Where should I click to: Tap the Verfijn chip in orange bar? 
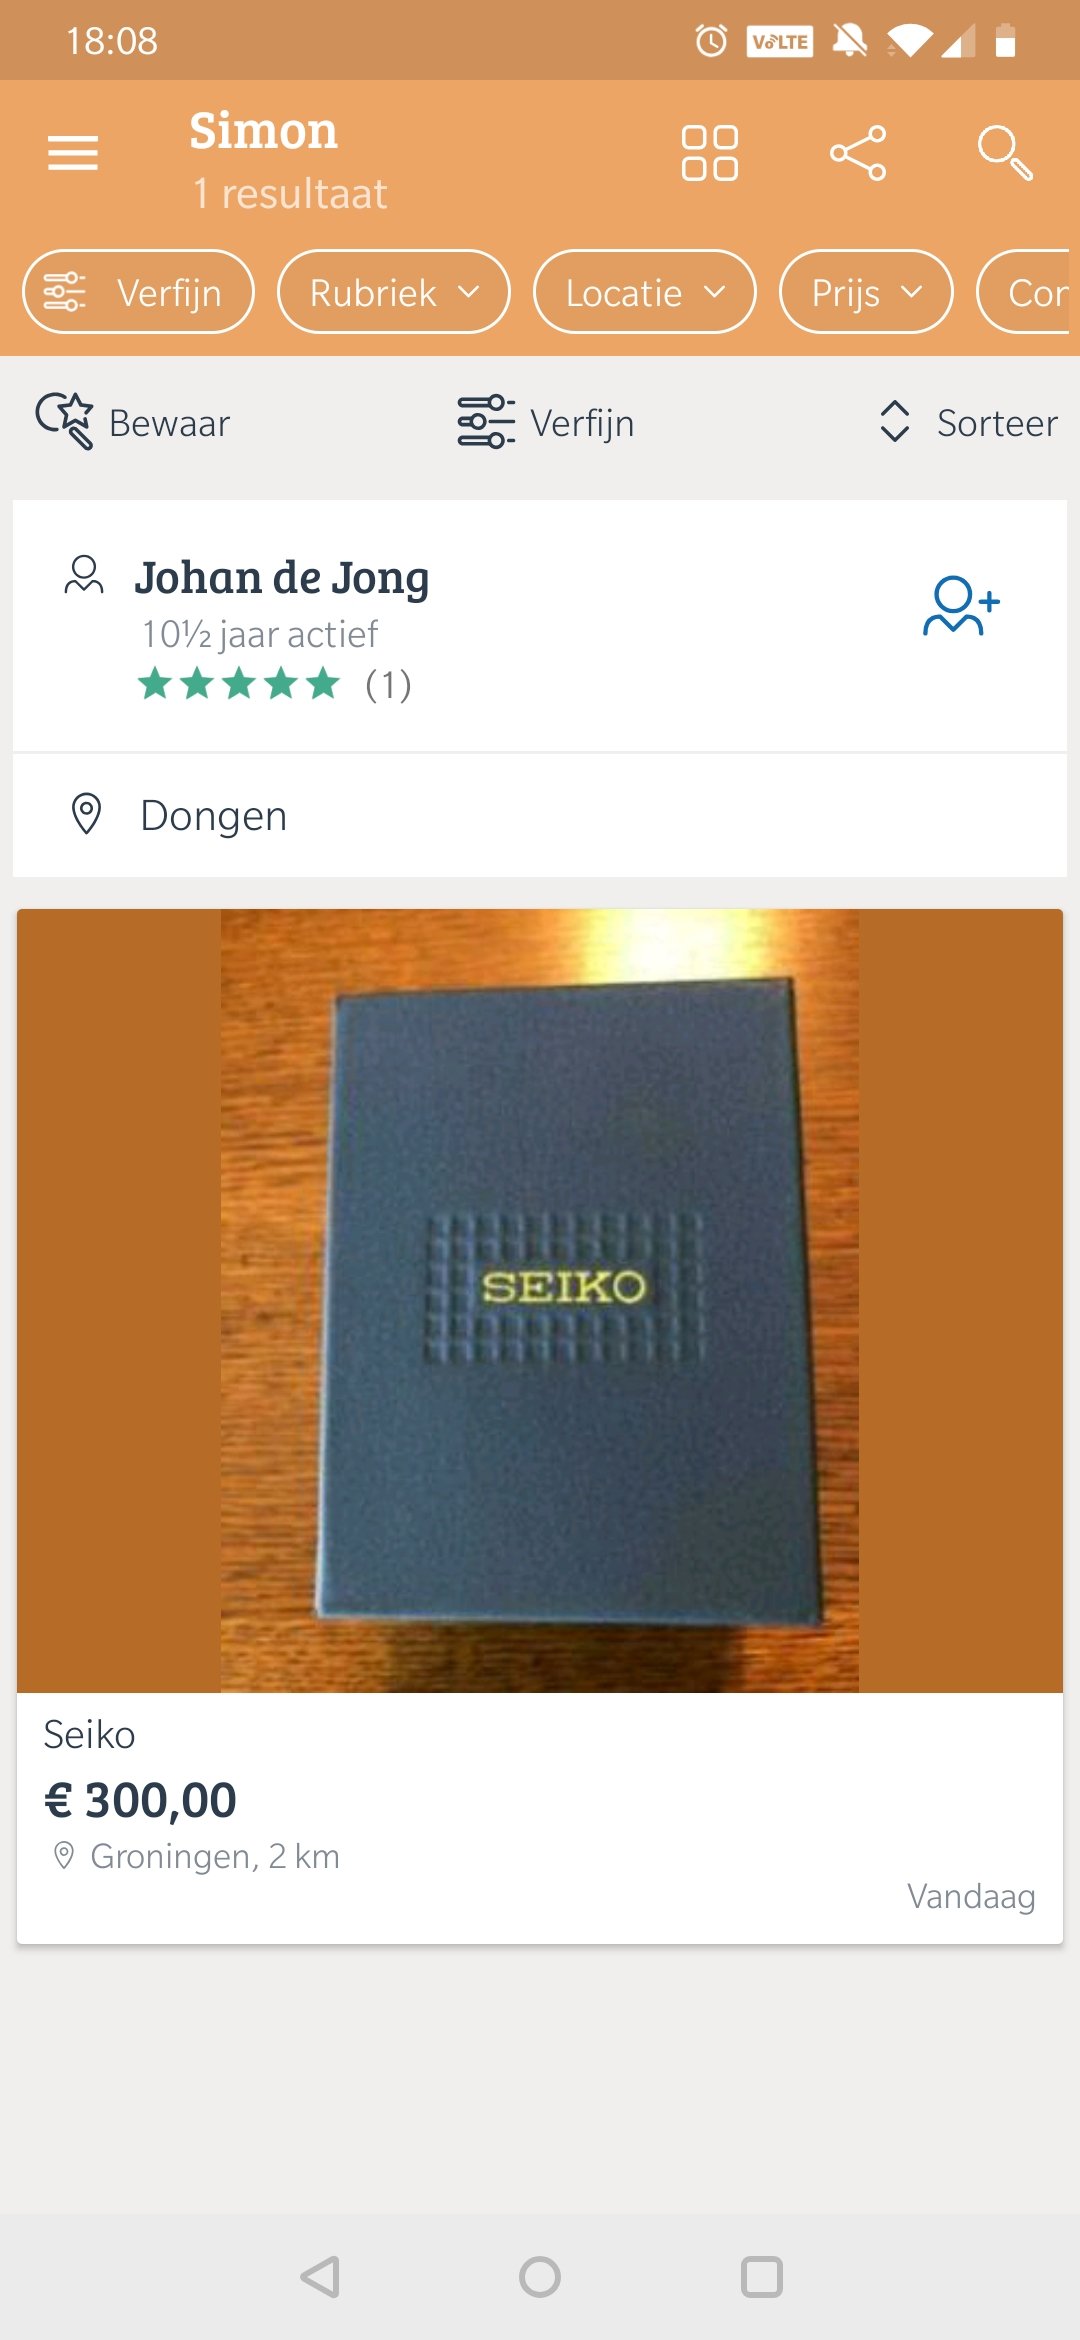pyautogui.click(x=138, y=292)
